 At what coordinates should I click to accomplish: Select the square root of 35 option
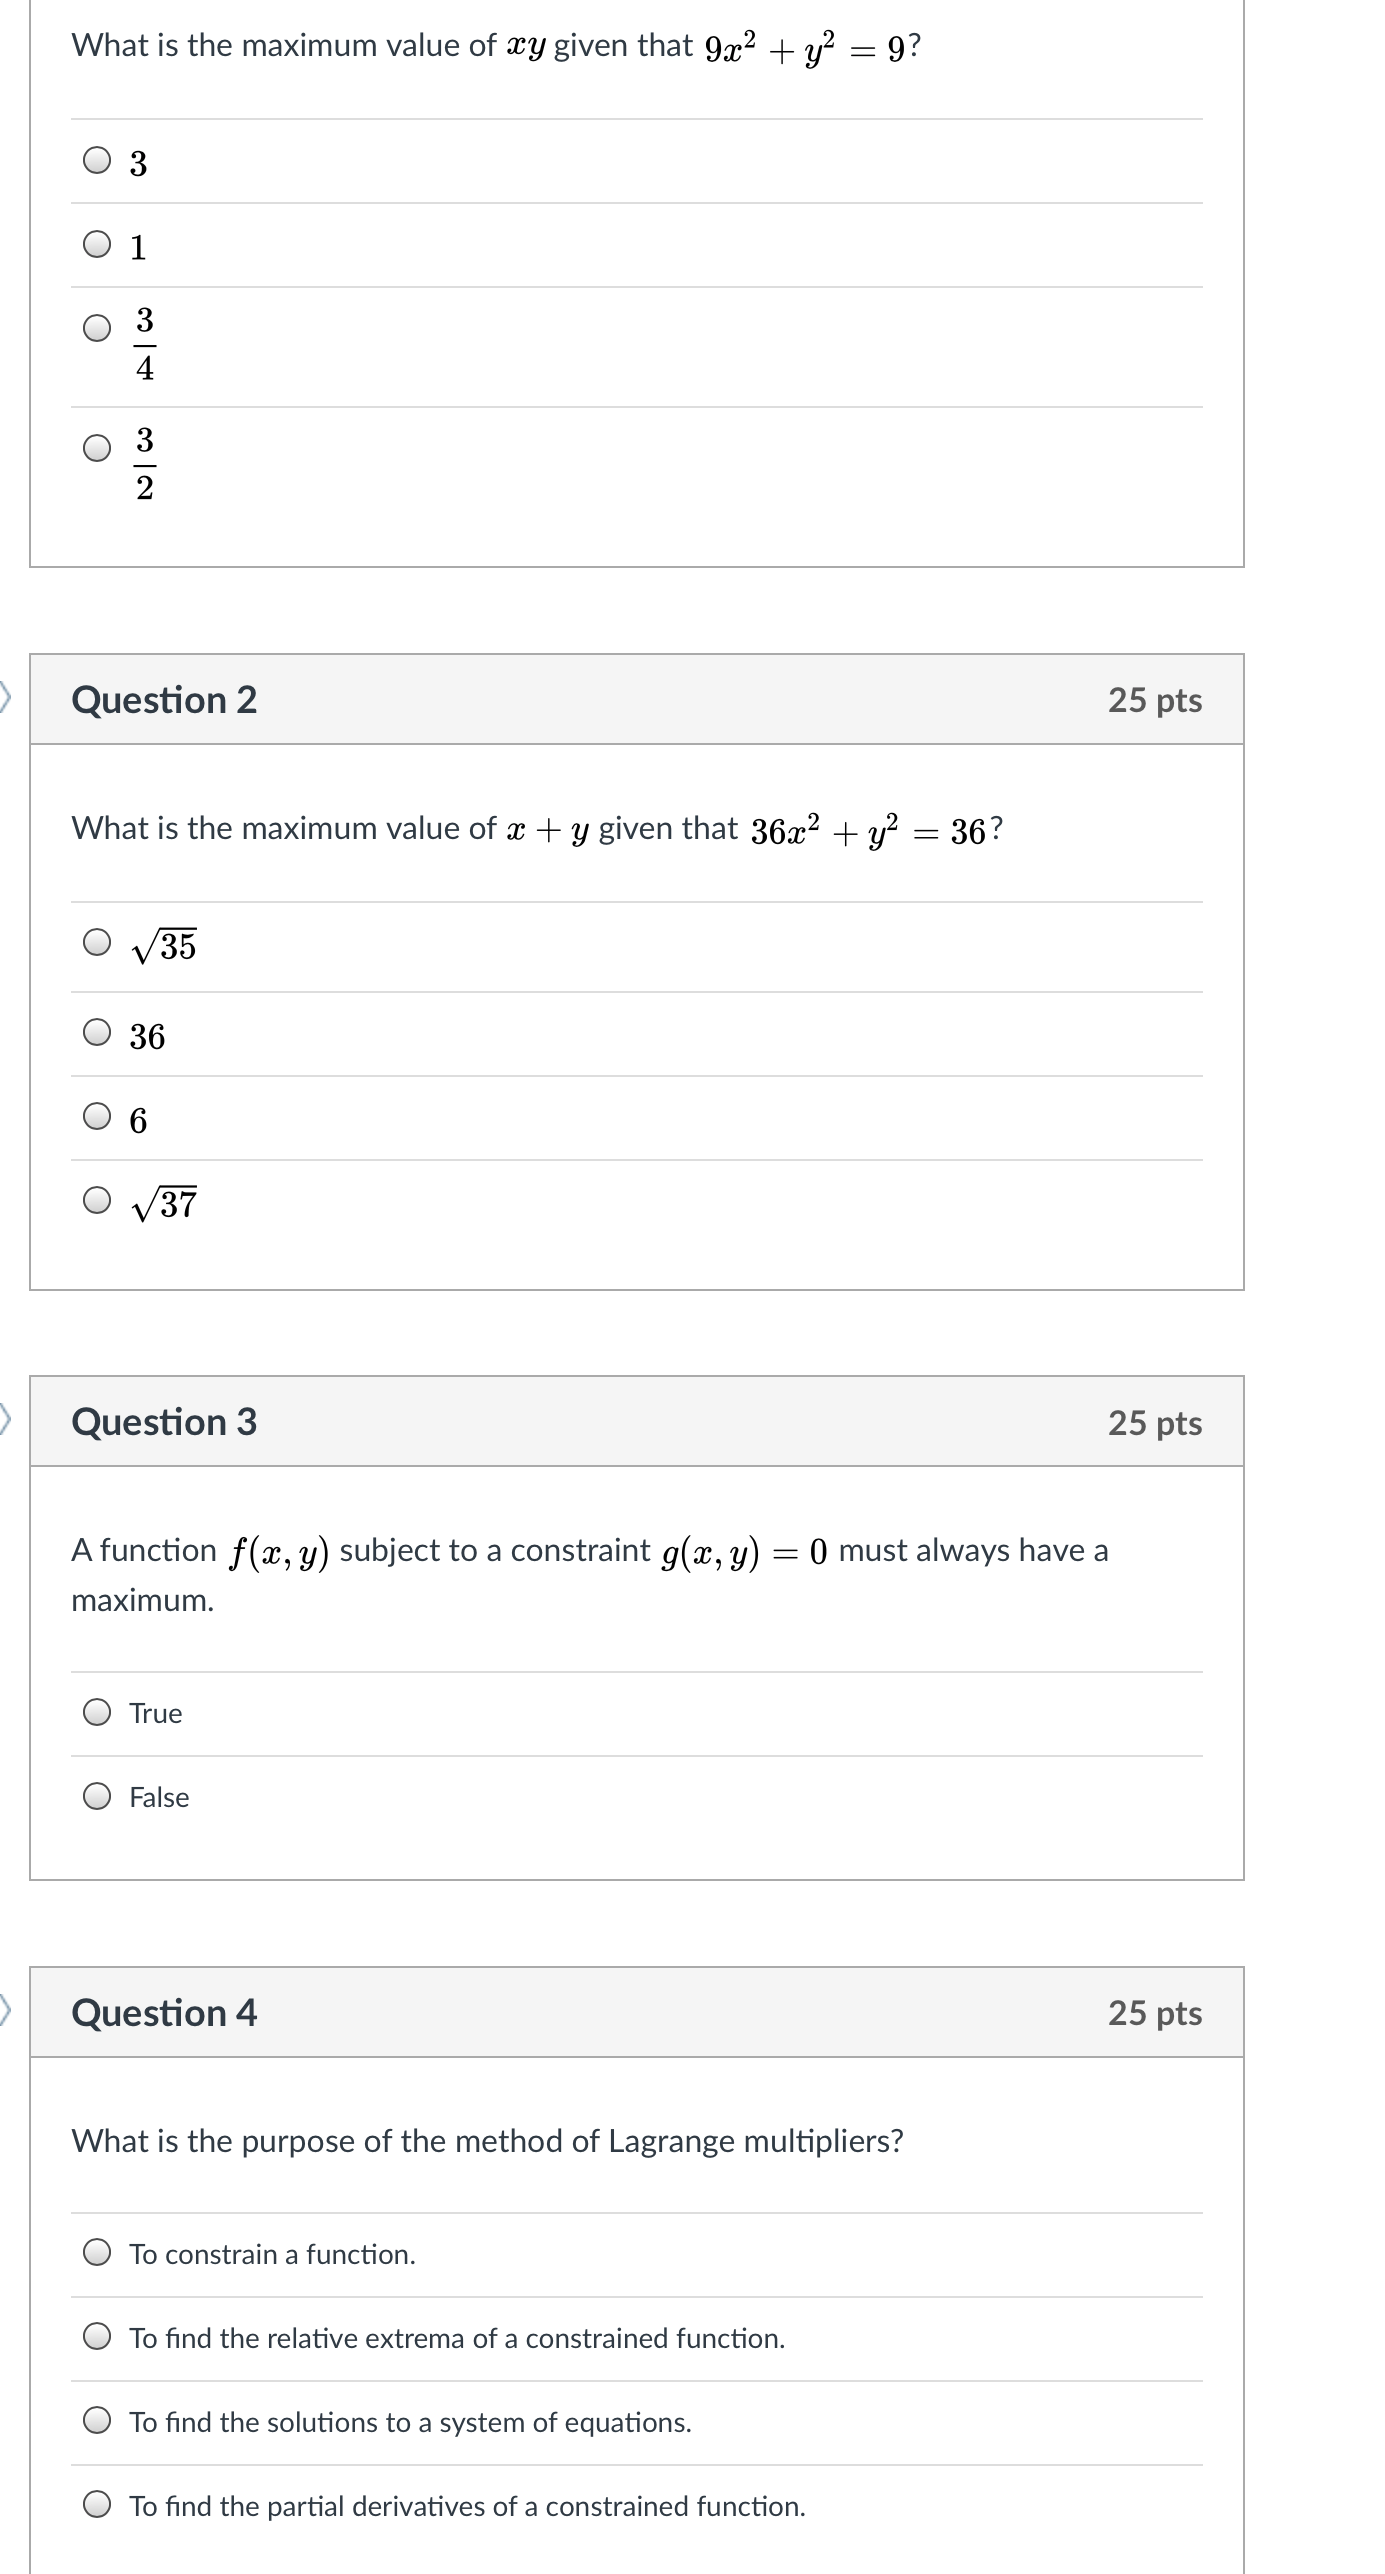(97, 942)
